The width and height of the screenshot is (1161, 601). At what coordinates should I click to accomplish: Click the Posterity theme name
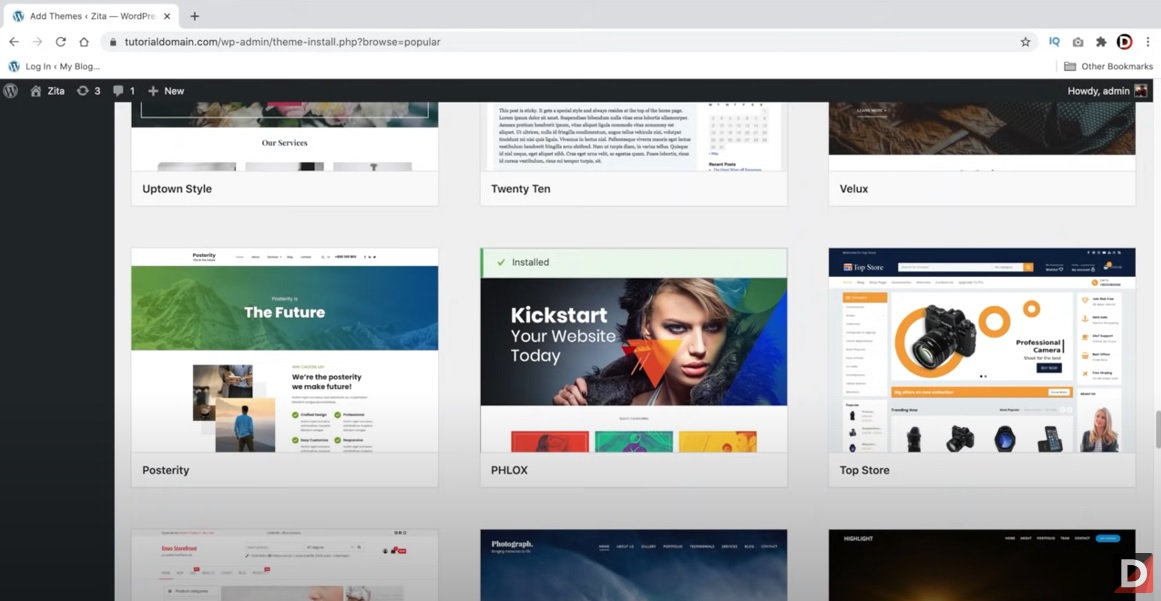point(165,470)
